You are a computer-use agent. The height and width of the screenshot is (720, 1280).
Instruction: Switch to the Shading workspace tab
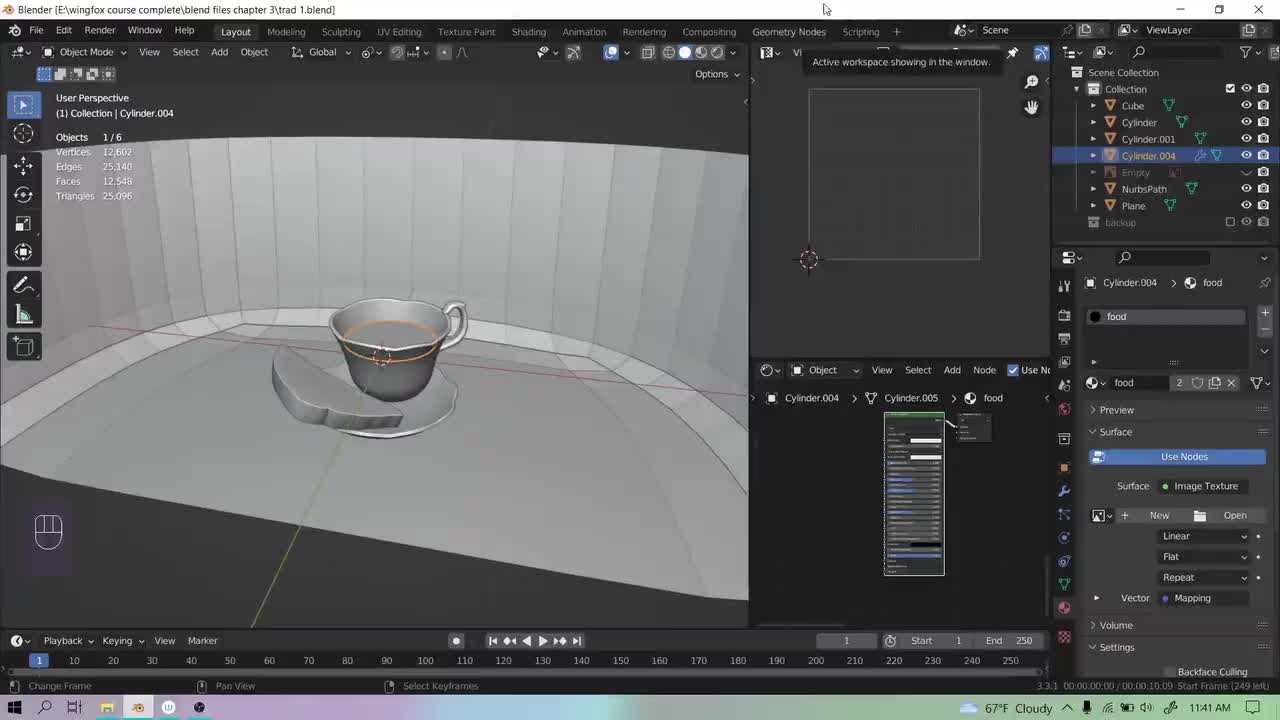[528, 31]
